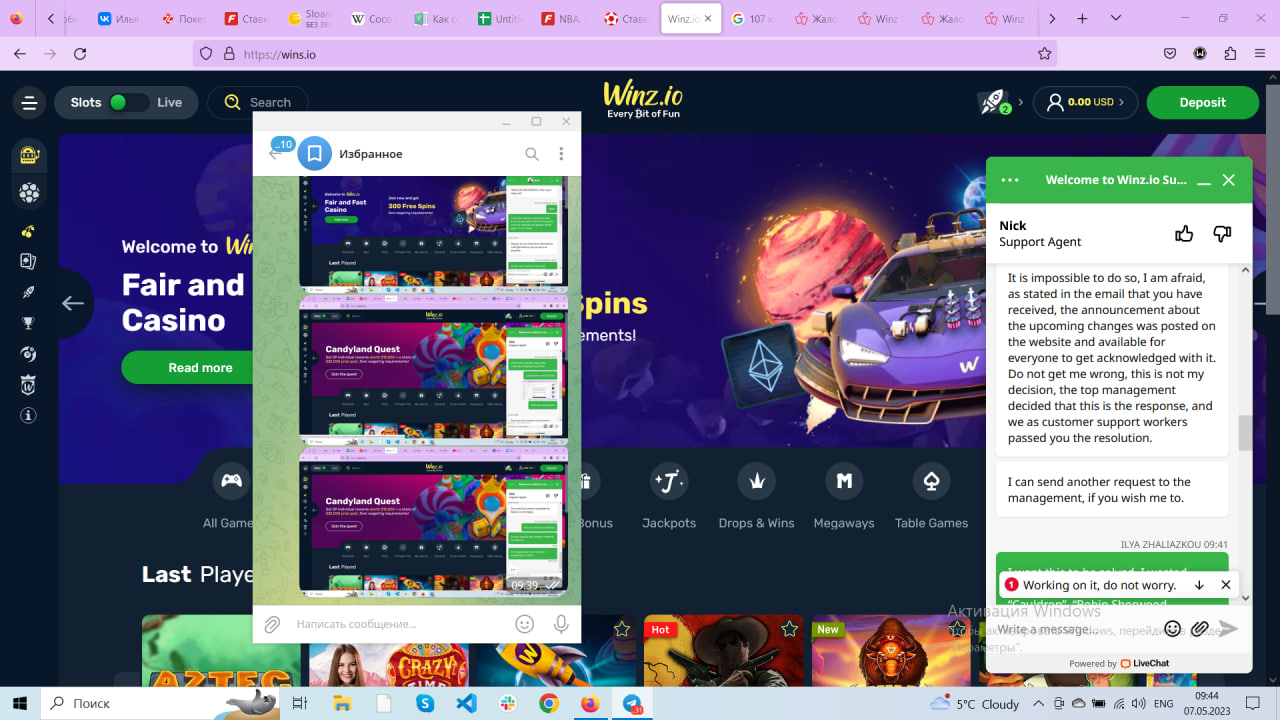The height and width of the screenshot is (720, 1280).
Task: Open the slot machine casino sidebar icon
Action: 29,156
